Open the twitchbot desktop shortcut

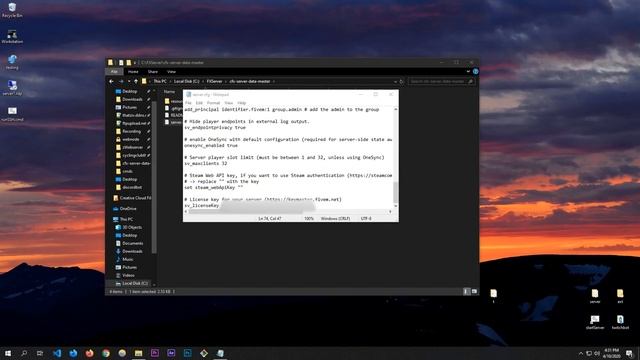[620, 322]
